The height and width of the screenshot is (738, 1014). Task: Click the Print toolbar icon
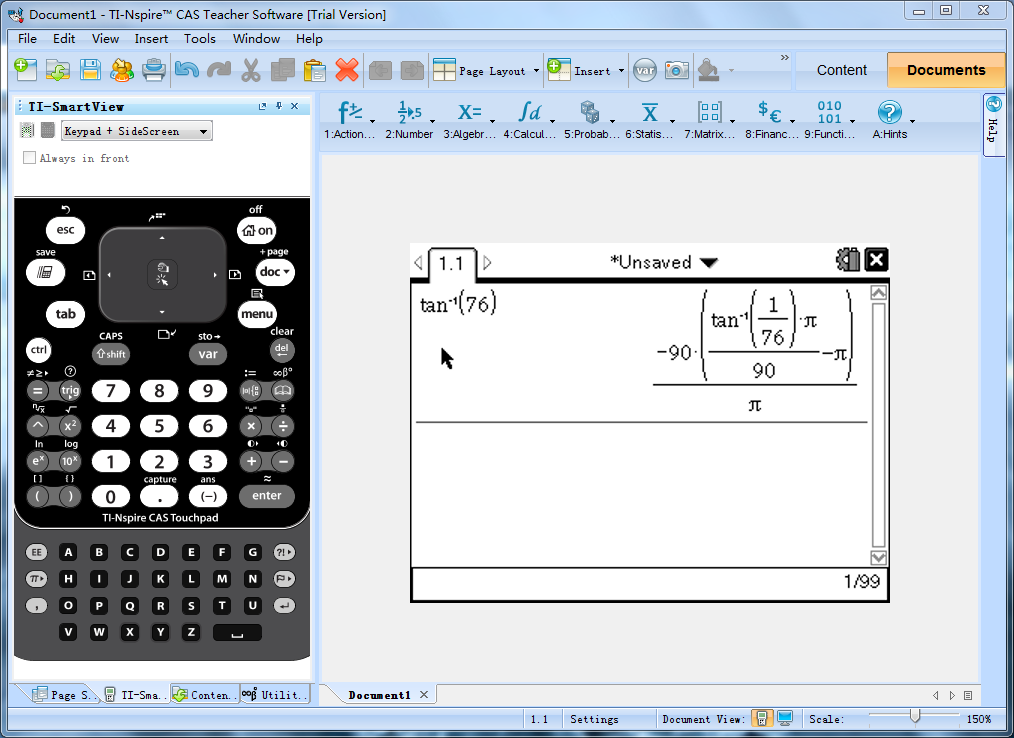pyautogui.click(x=154, y=70)
